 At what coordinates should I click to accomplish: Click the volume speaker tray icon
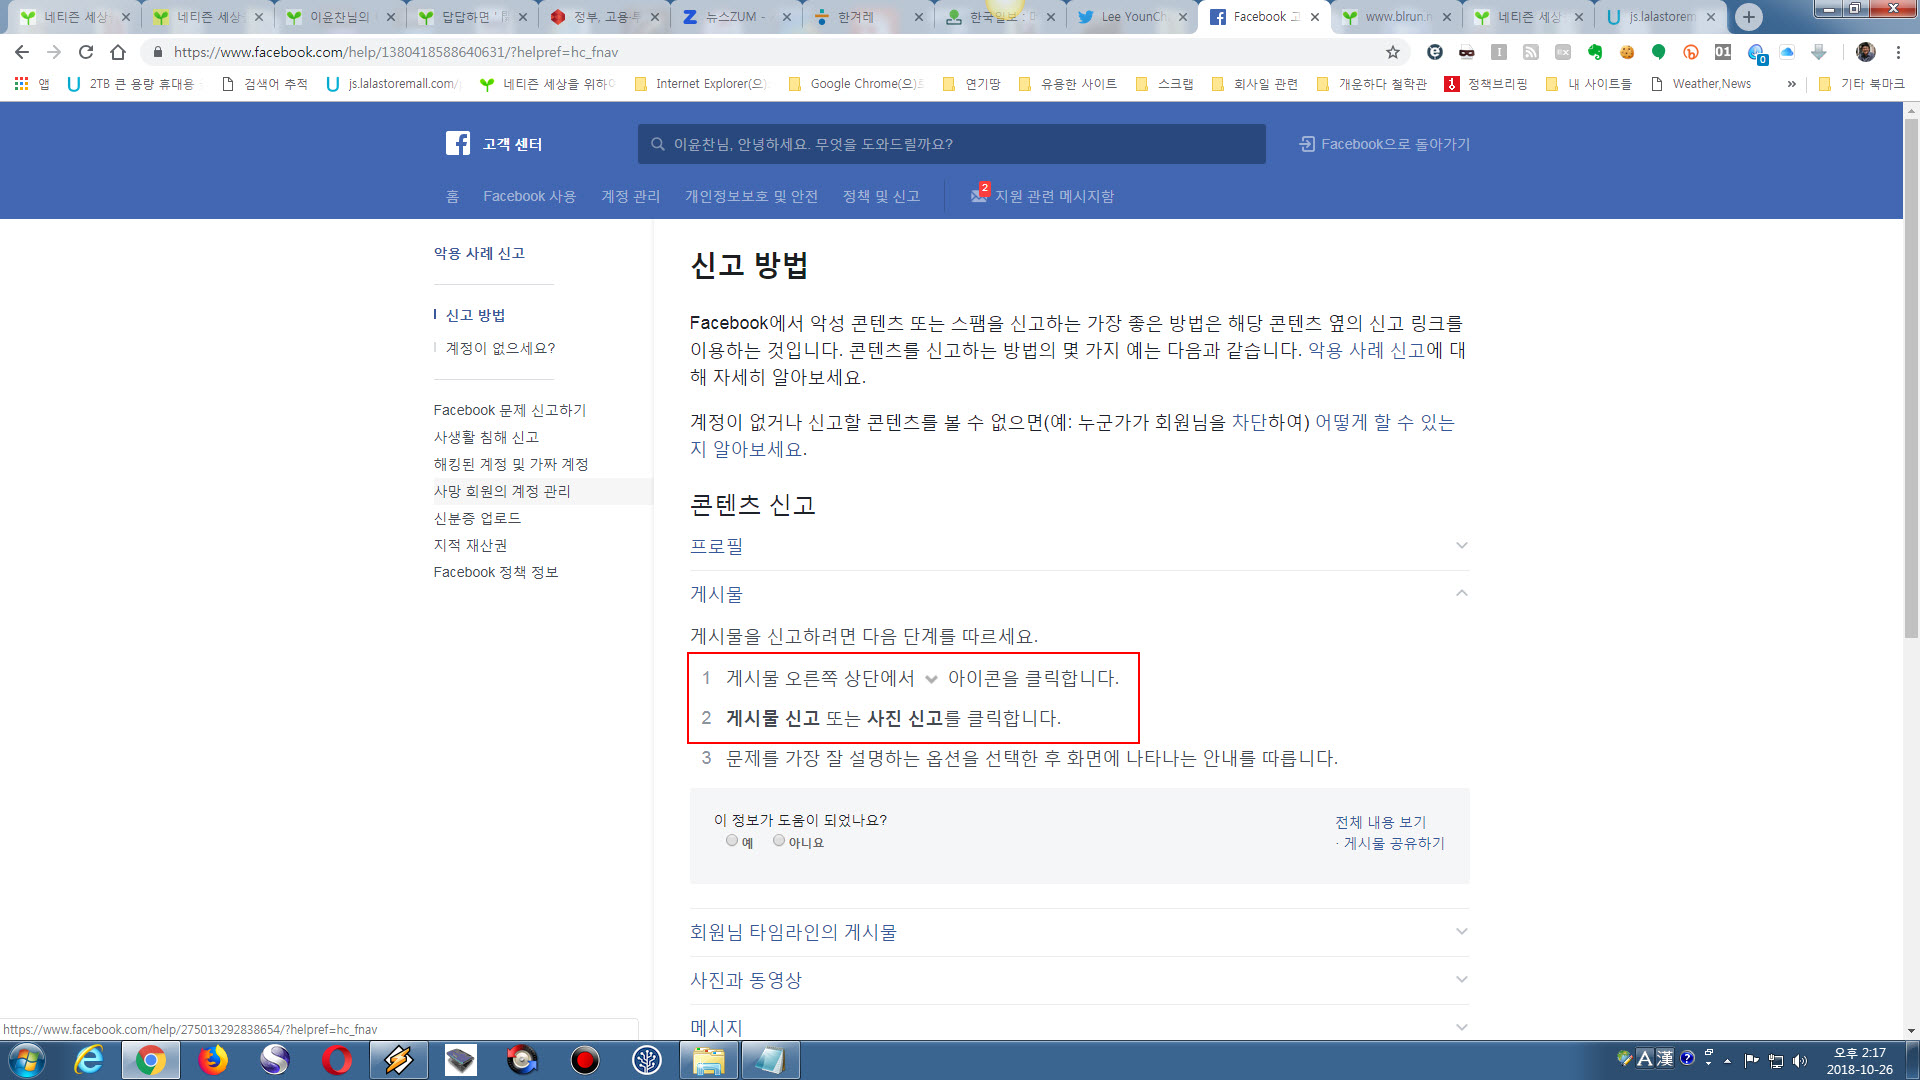tap(1800, 1060)
